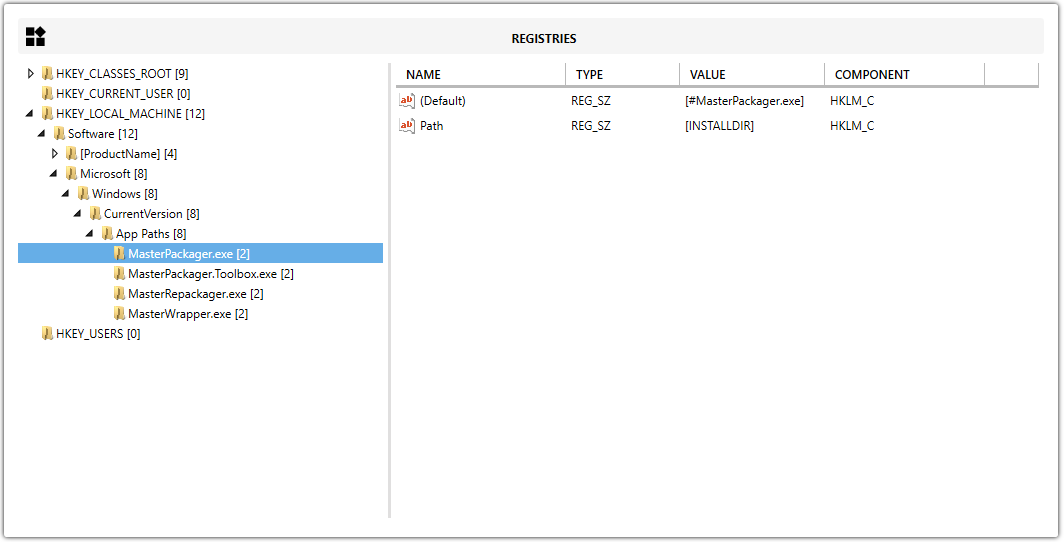Click the [ProductName] folder icon

[72, 153]
